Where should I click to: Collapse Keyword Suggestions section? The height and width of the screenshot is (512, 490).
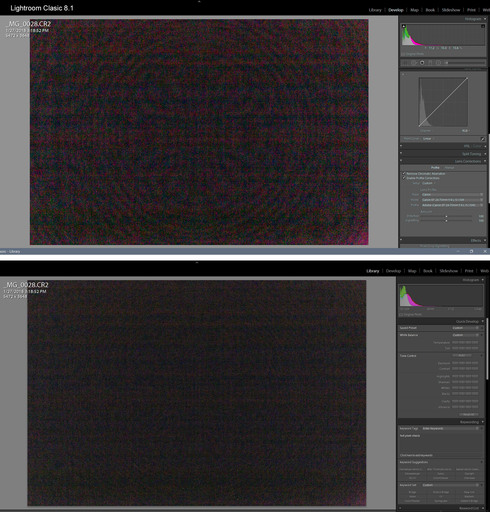(482, 462)
